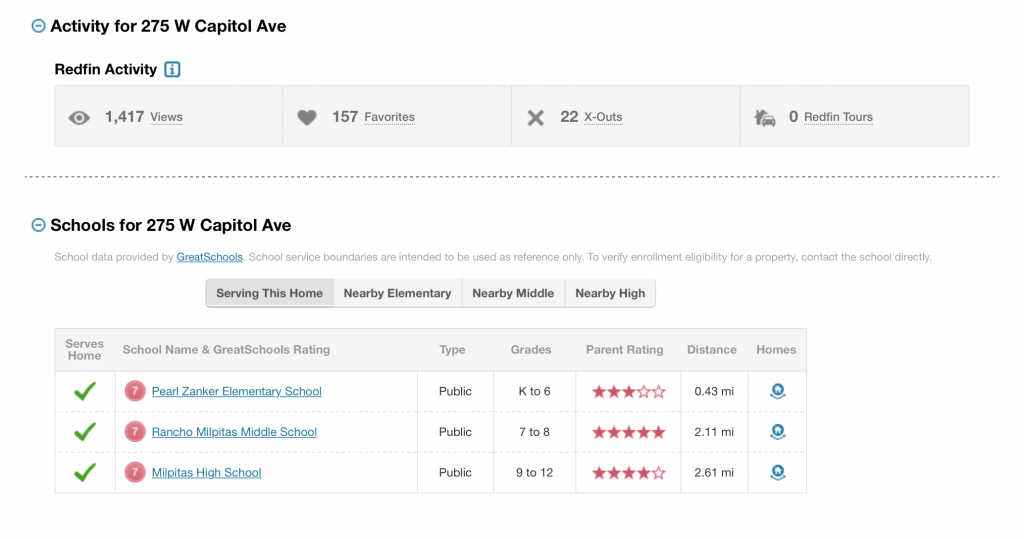Open homes map icon for Rancho Milpitas Middle
The width and height of the screenshot is (1024, 539).
(x=777, y=432)
